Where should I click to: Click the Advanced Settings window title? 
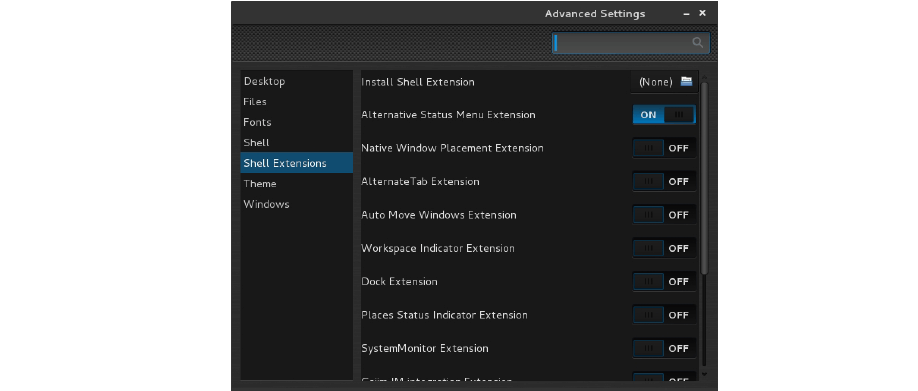[x=595, y=13]
